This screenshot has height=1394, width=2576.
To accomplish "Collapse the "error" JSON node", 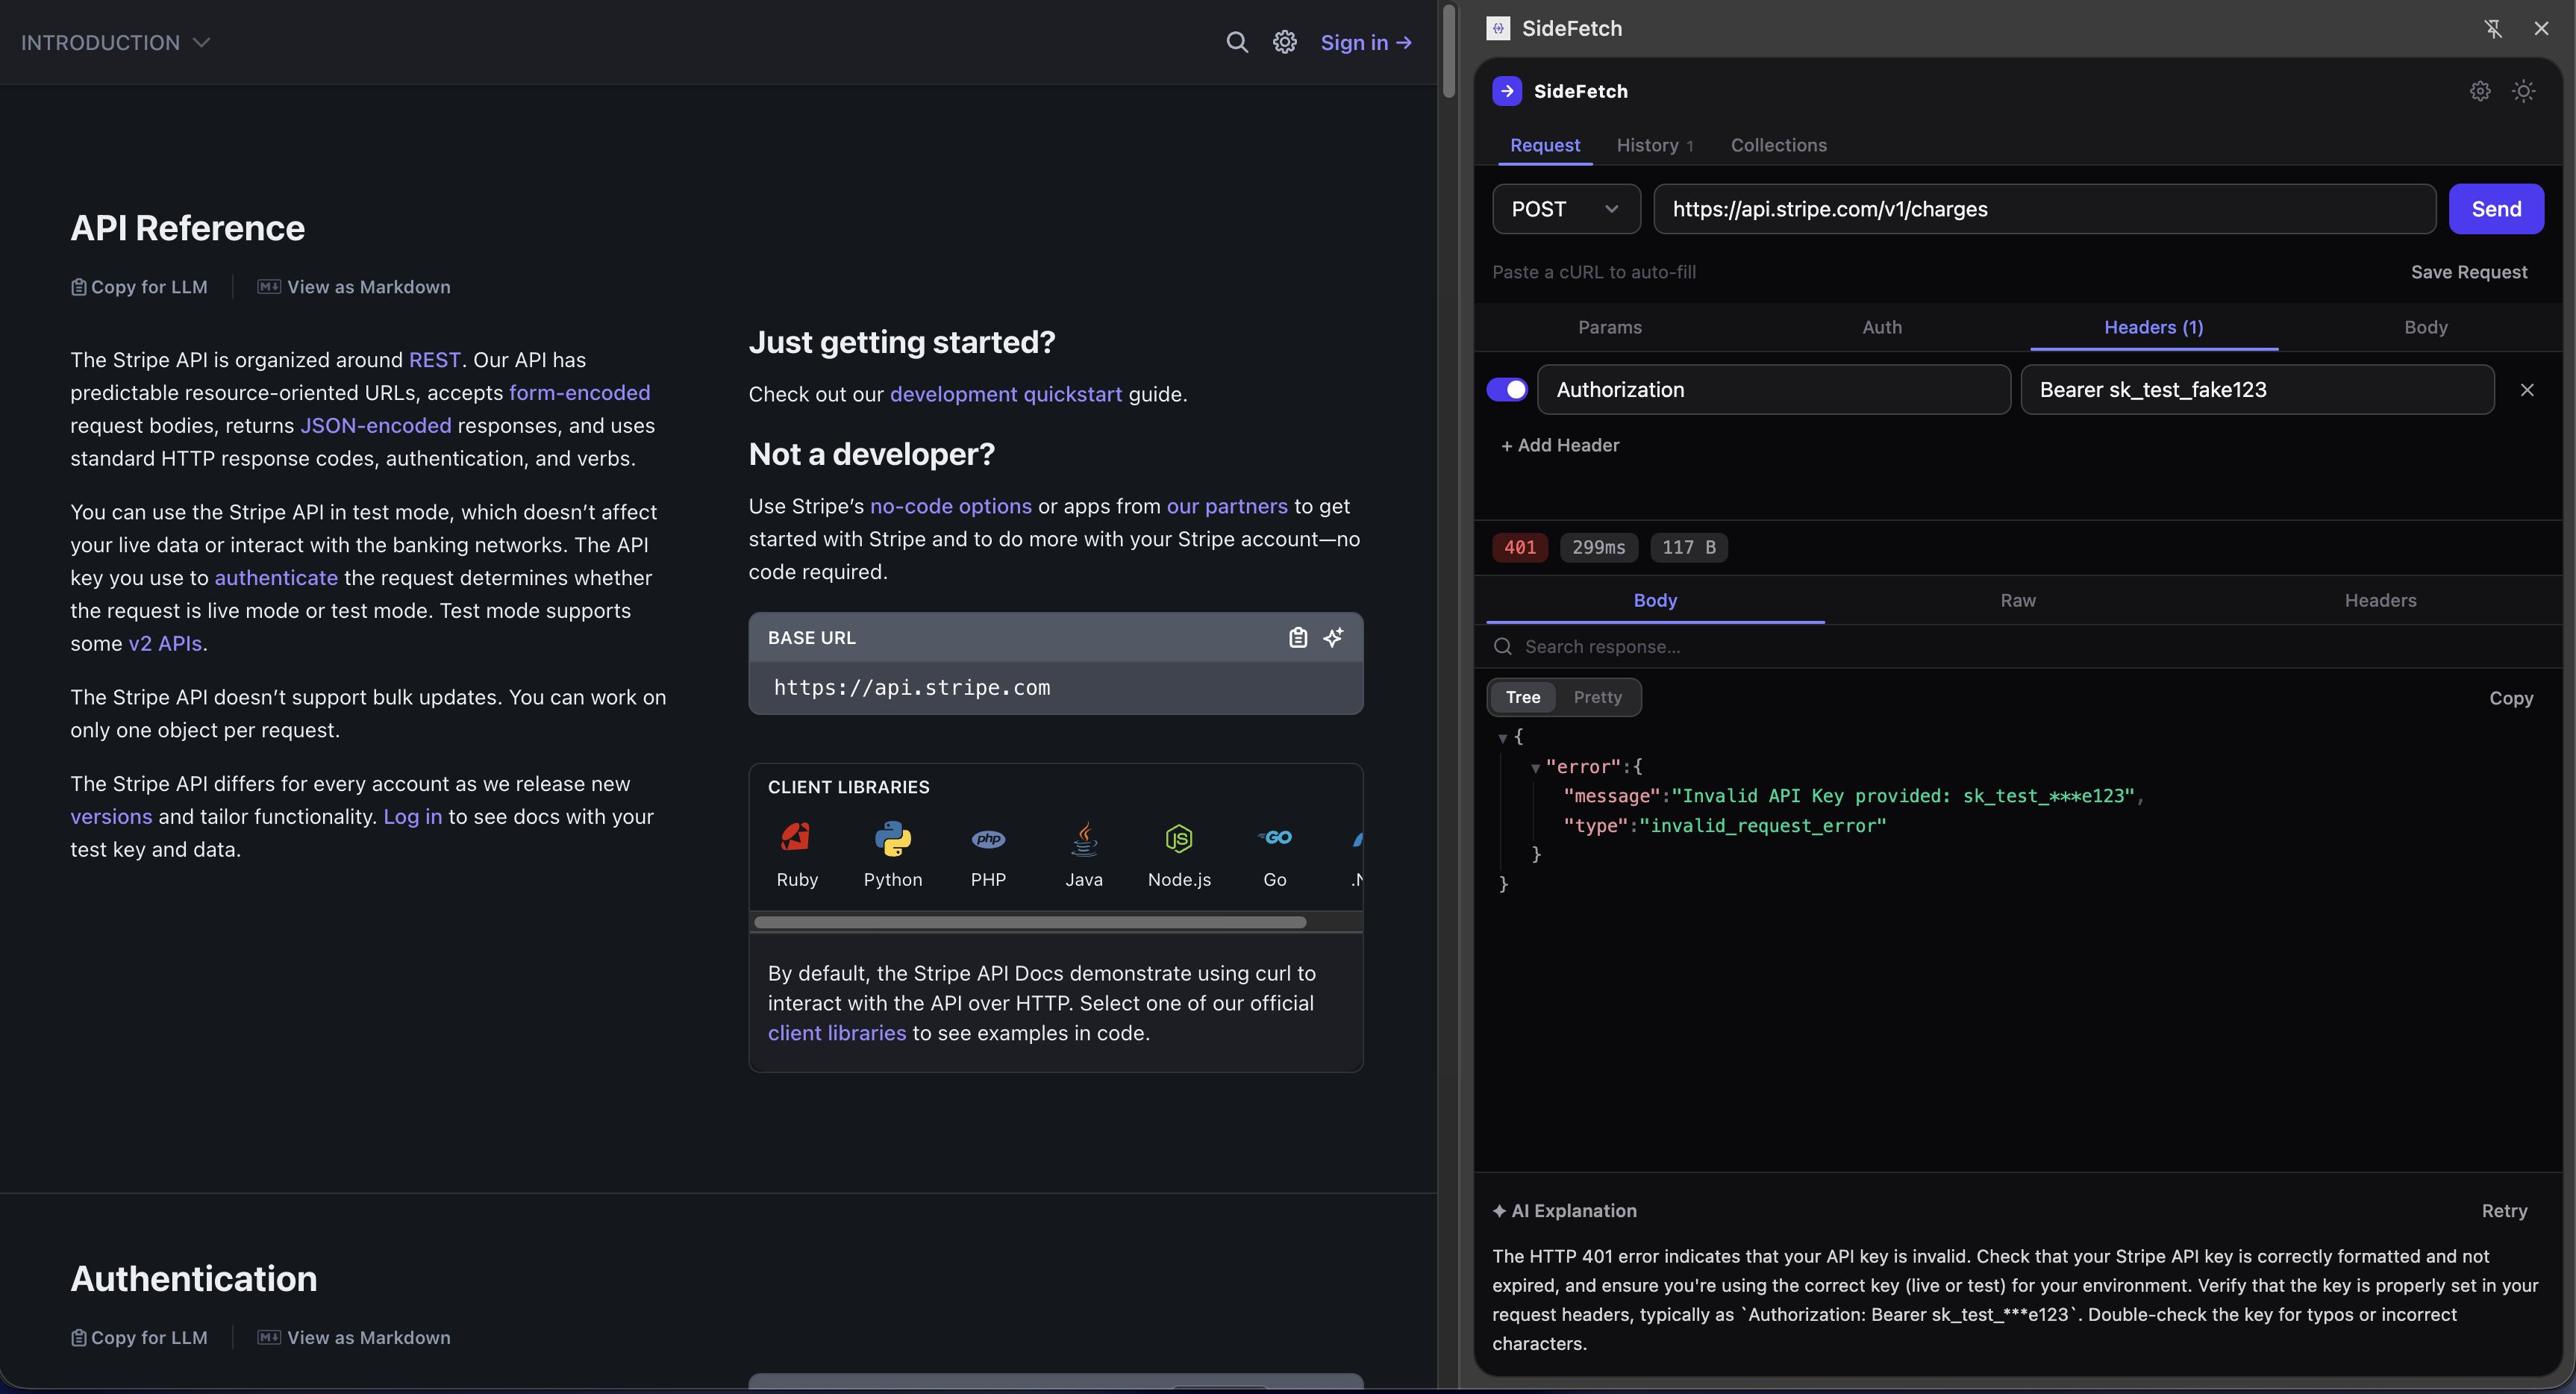I will (1534, 768).
